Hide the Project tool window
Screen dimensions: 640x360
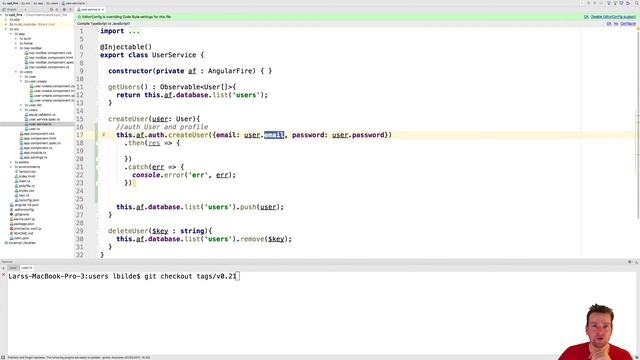[x=70, y=9]
